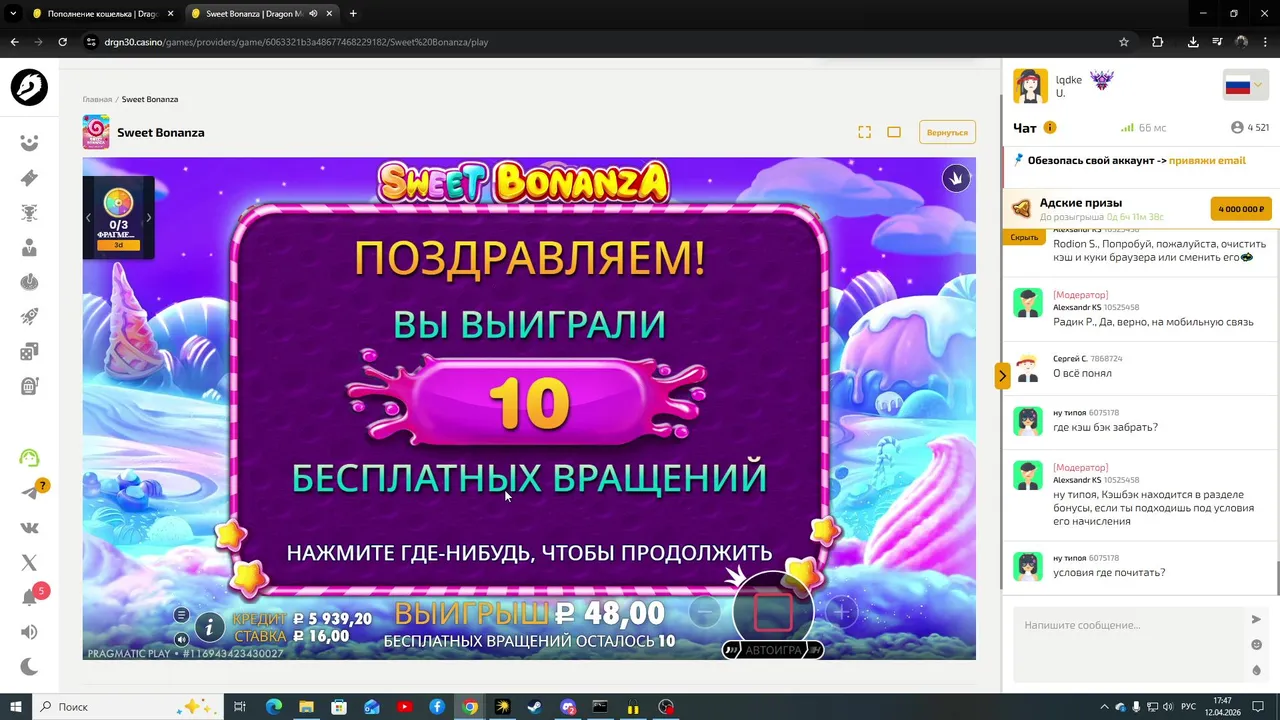Click the left arrow of fragments widget

pyautogui.click(x=88, y=217)
